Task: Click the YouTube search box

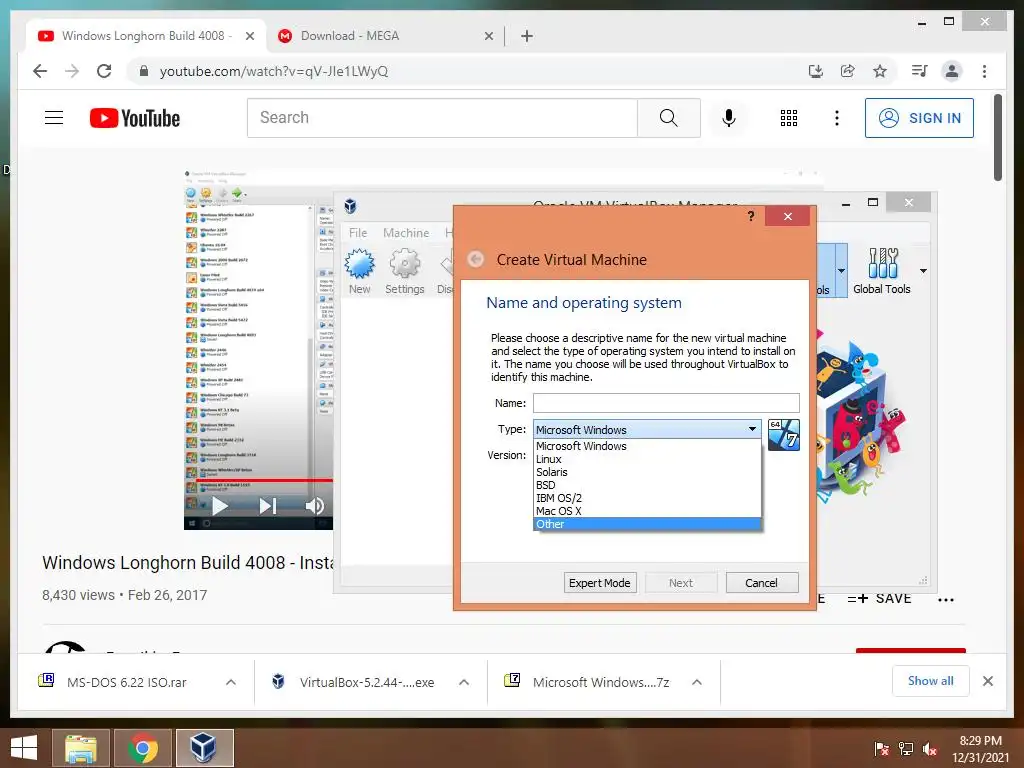Action: (442, 118)
